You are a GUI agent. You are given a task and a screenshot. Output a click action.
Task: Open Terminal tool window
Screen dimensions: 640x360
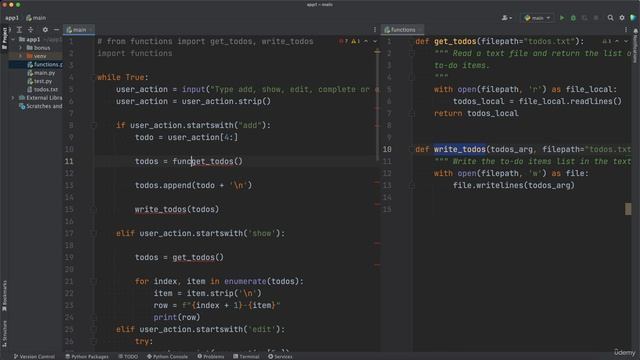(x=246, y=357)
